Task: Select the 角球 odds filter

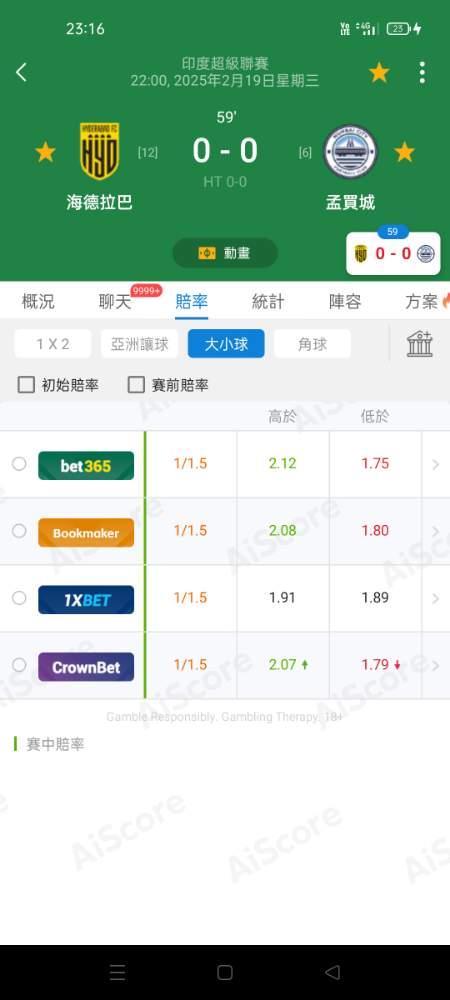Action: [x=312, y=344]
